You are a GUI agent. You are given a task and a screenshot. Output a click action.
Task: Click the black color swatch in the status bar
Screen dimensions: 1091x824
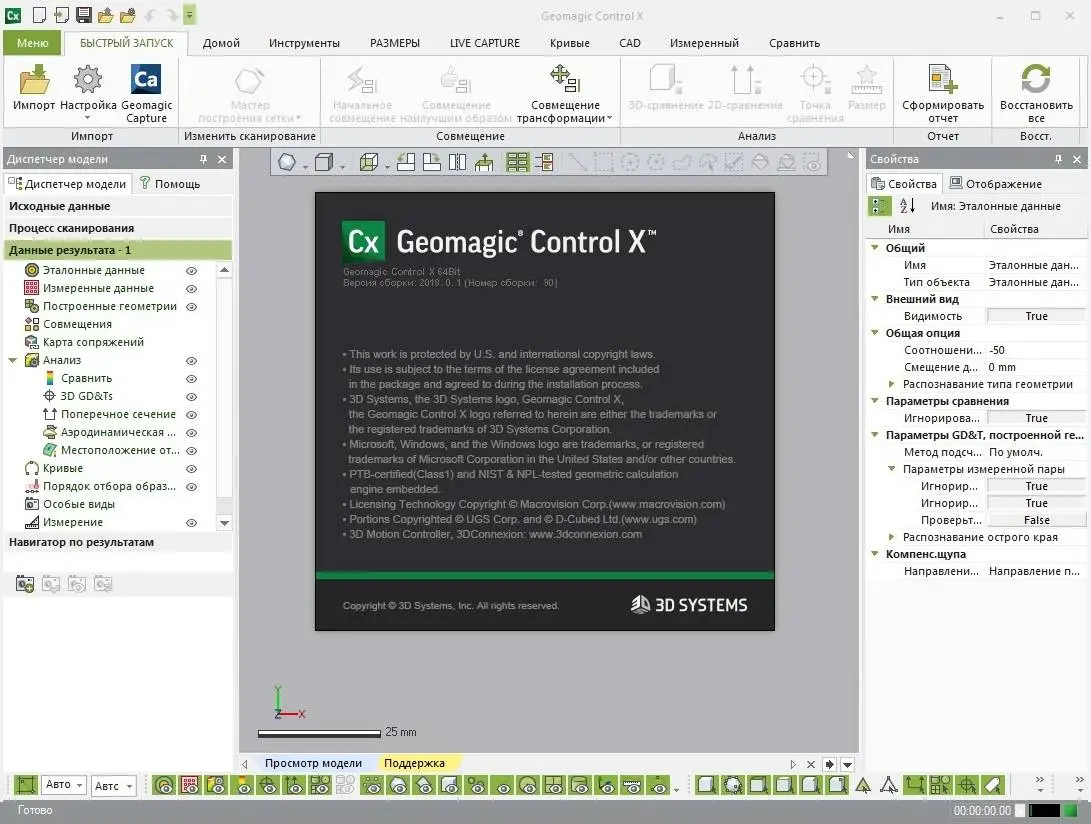tap(1044, 810)
